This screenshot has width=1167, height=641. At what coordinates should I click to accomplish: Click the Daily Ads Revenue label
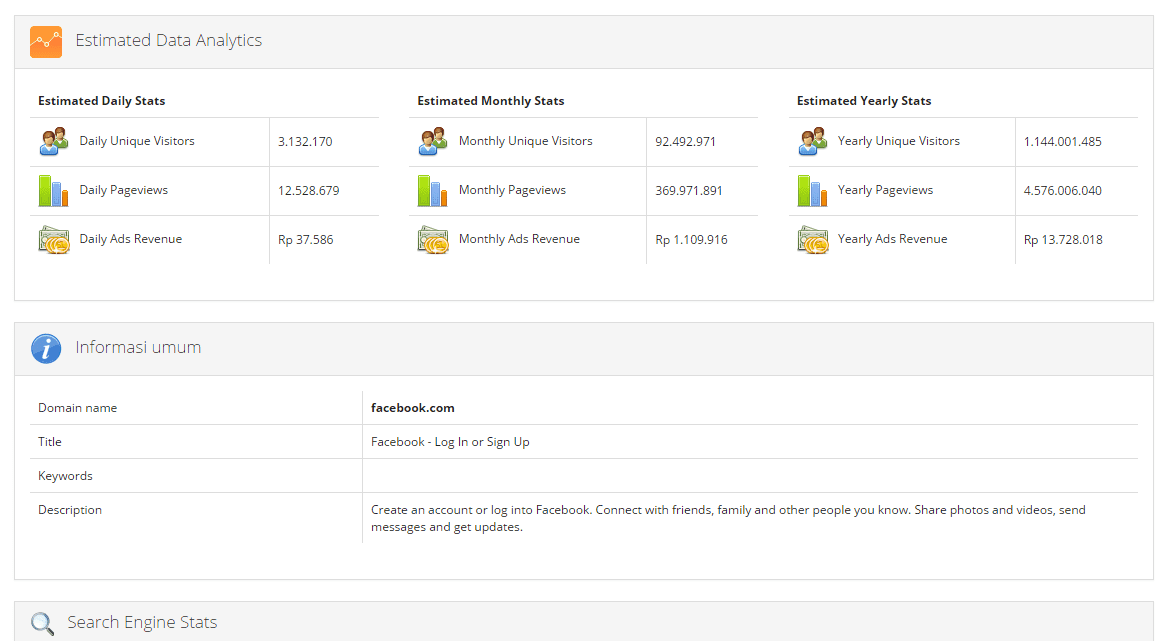pyautogui.click(x=130, y=239)
